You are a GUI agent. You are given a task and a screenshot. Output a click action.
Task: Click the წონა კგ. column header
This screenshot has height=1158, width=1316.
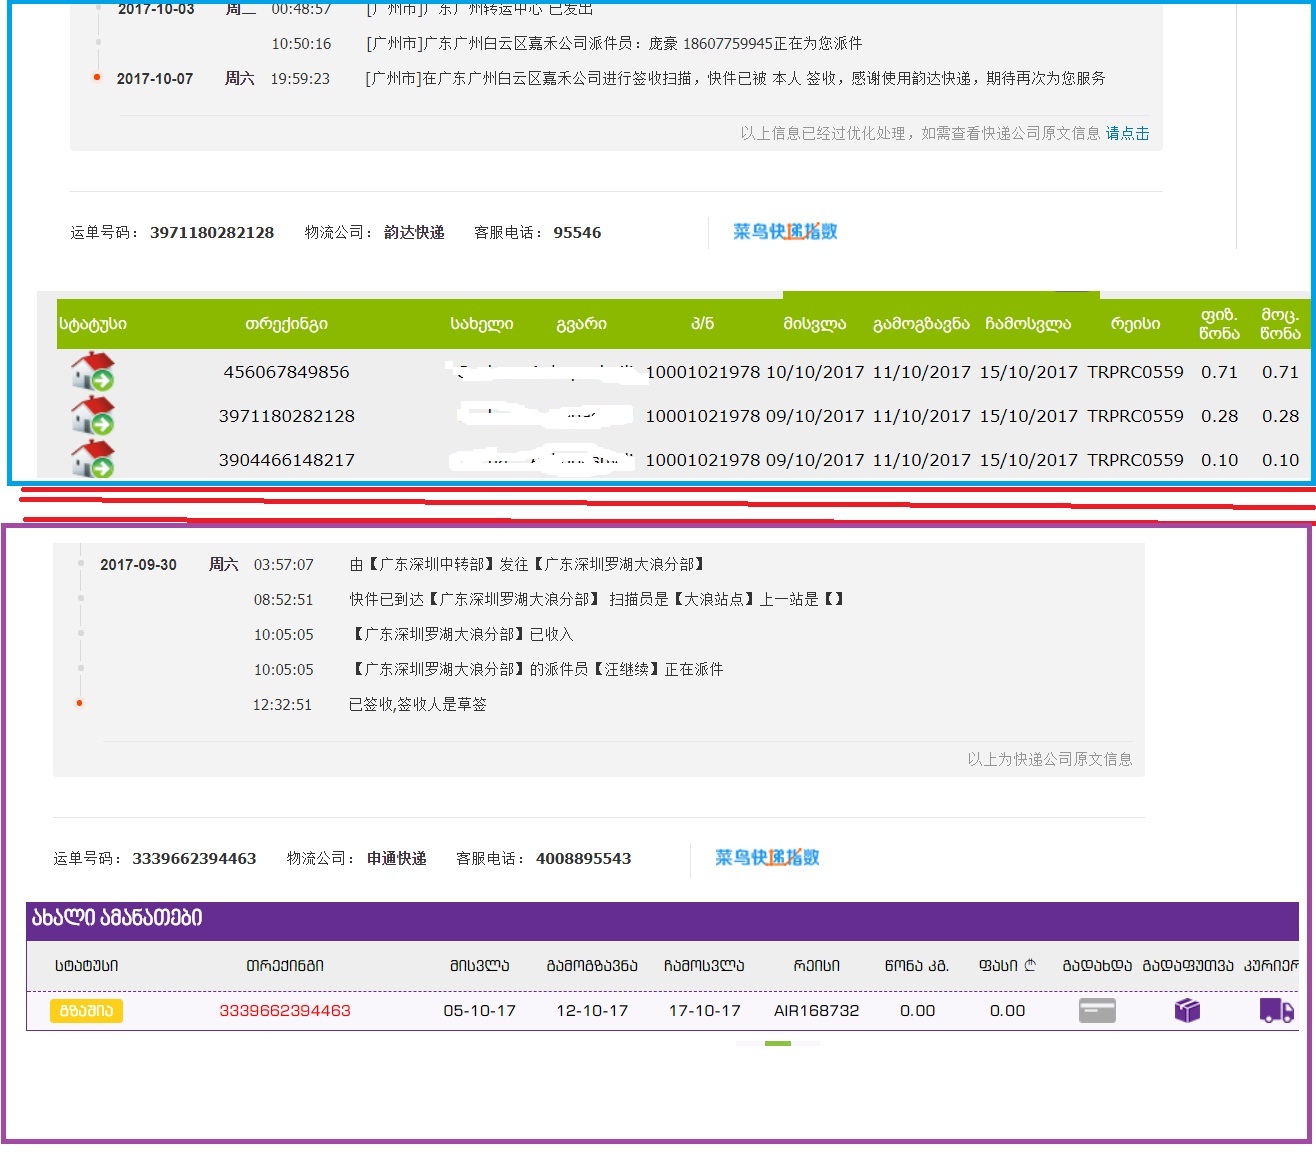point(917,966)
